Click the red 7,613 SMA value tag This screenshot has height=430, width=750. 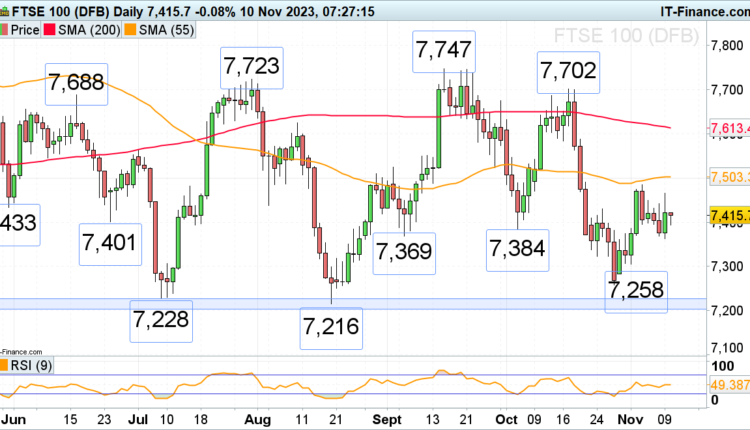coord(726,128)
